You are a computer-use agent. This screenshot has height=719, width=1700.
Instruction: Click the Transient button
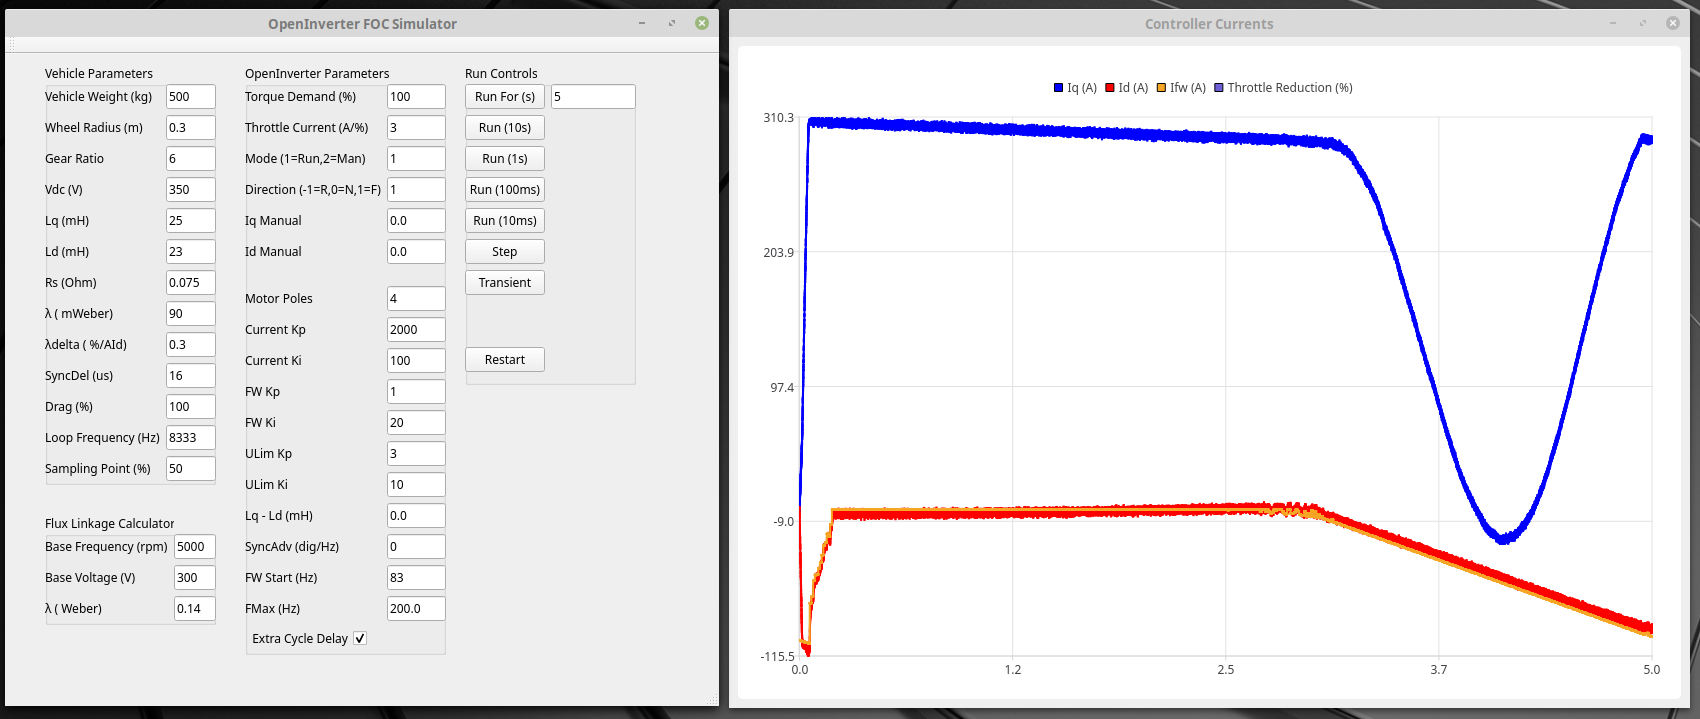coord(504,283)
